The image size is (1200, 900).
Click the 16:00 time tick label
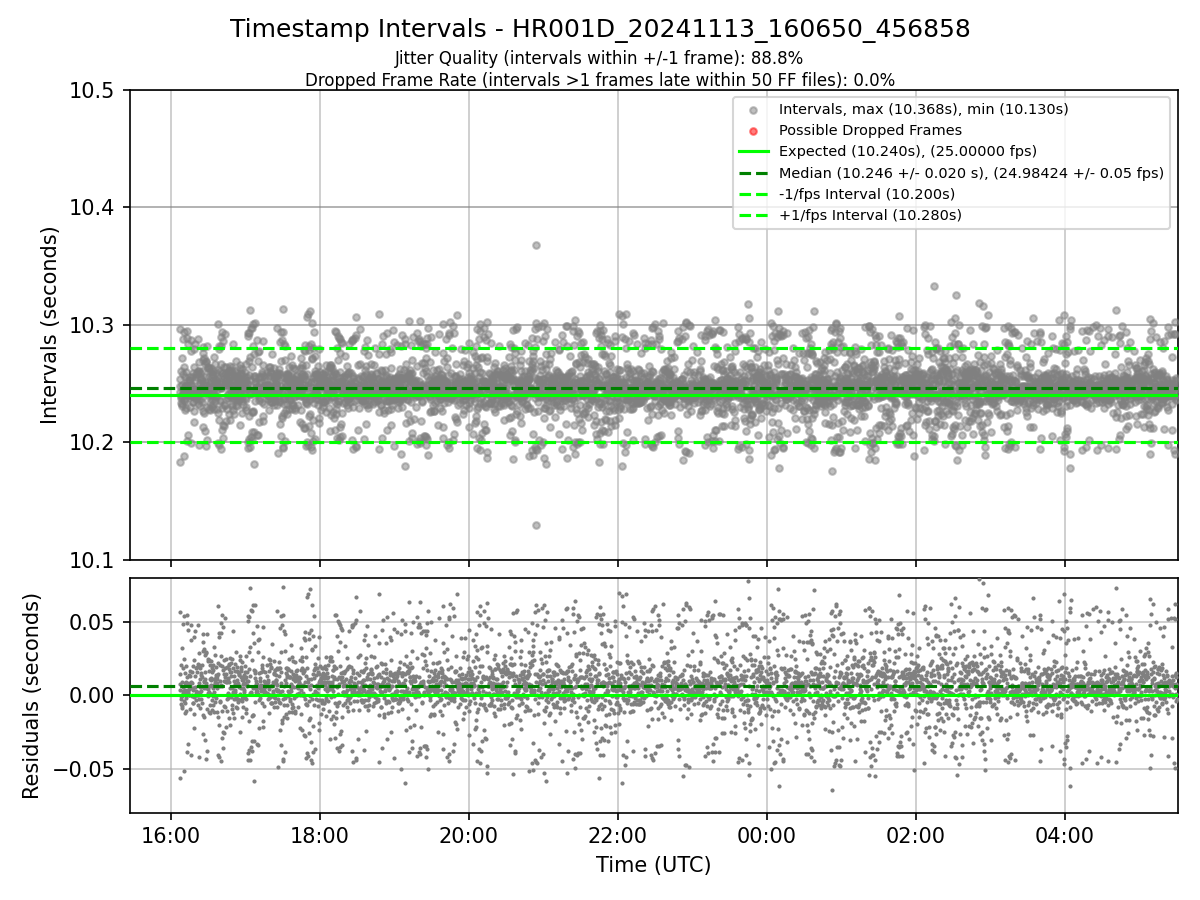[x=171, y=833]
